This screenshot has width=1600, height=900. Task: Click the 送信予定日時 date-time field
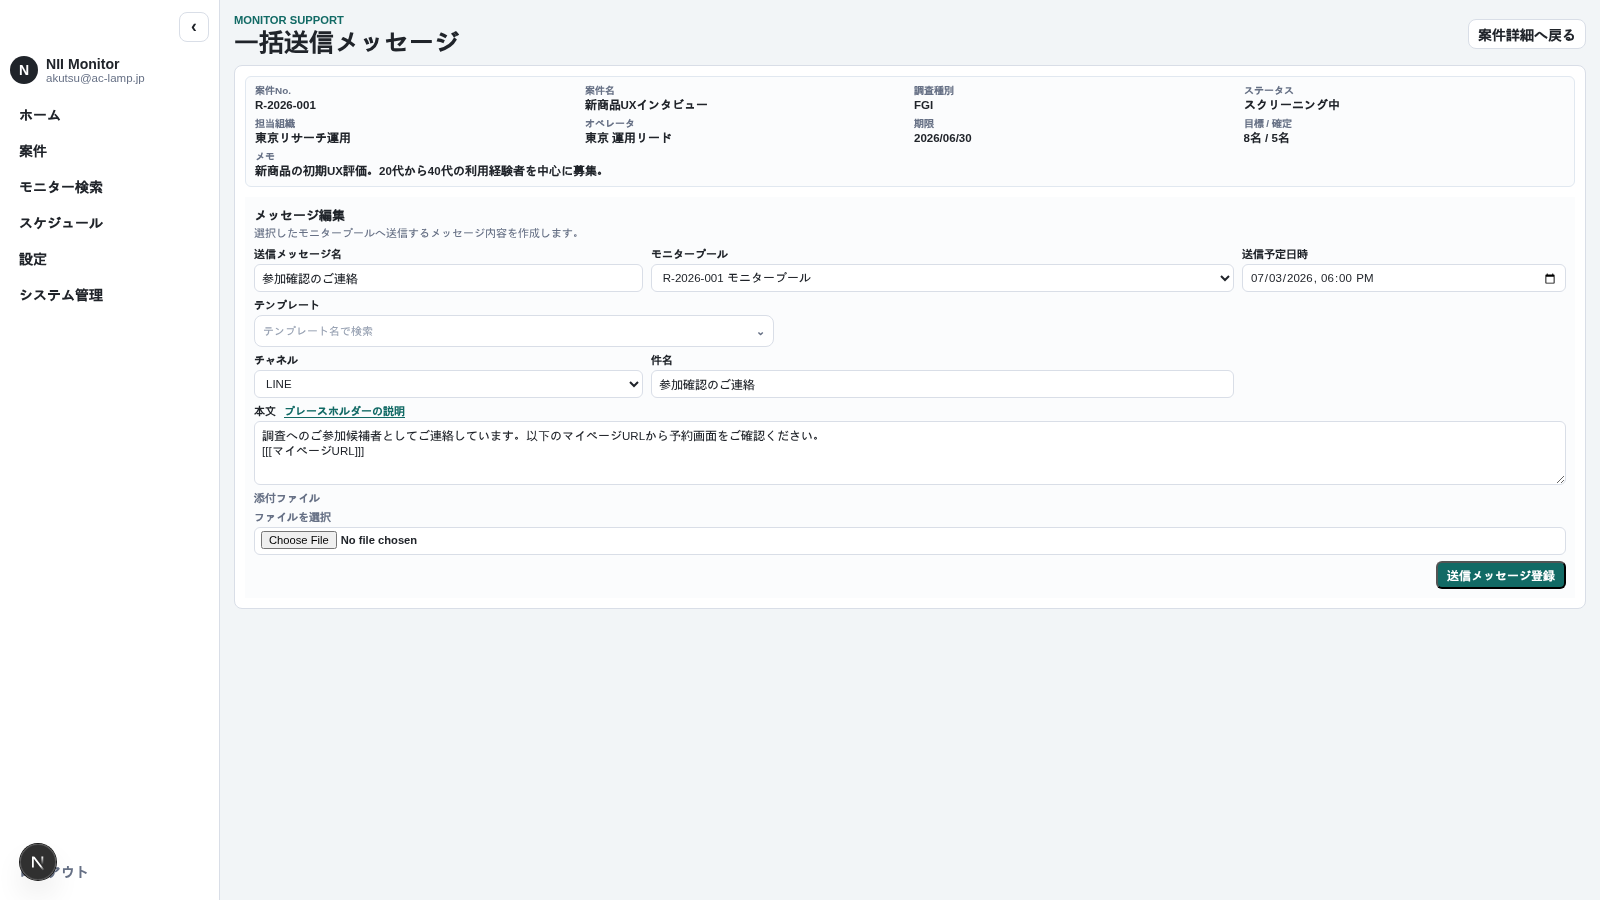[x=1403, y=278]
